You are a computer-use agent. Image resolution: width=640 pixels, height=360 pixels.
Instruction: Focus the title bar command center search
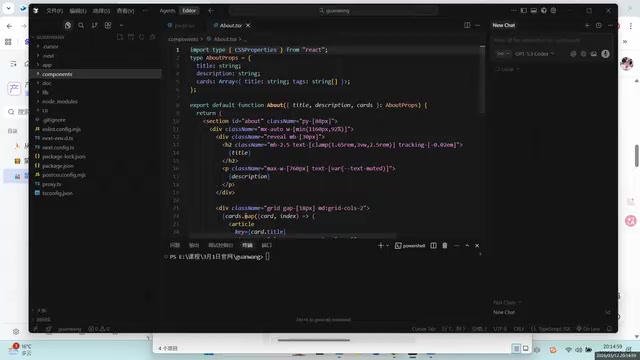(x=333, y=11)
